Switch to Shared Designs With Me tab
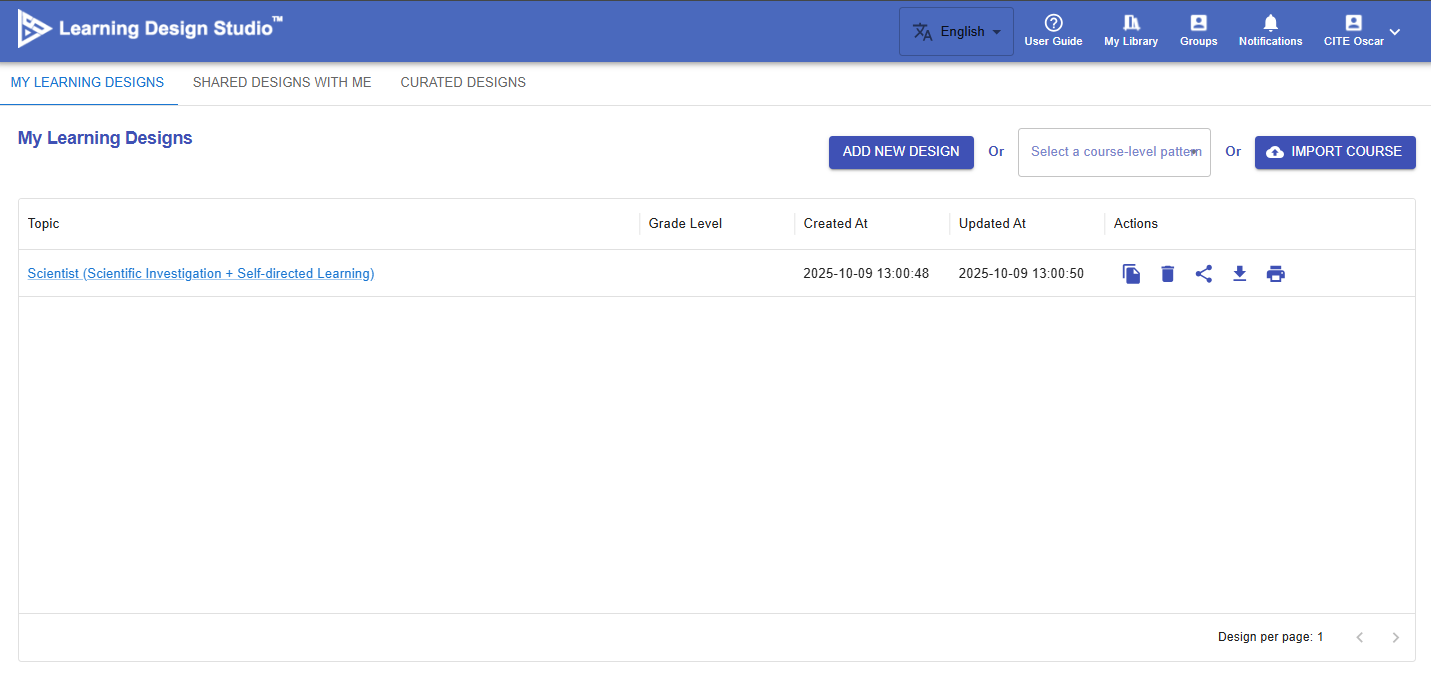 282,83
